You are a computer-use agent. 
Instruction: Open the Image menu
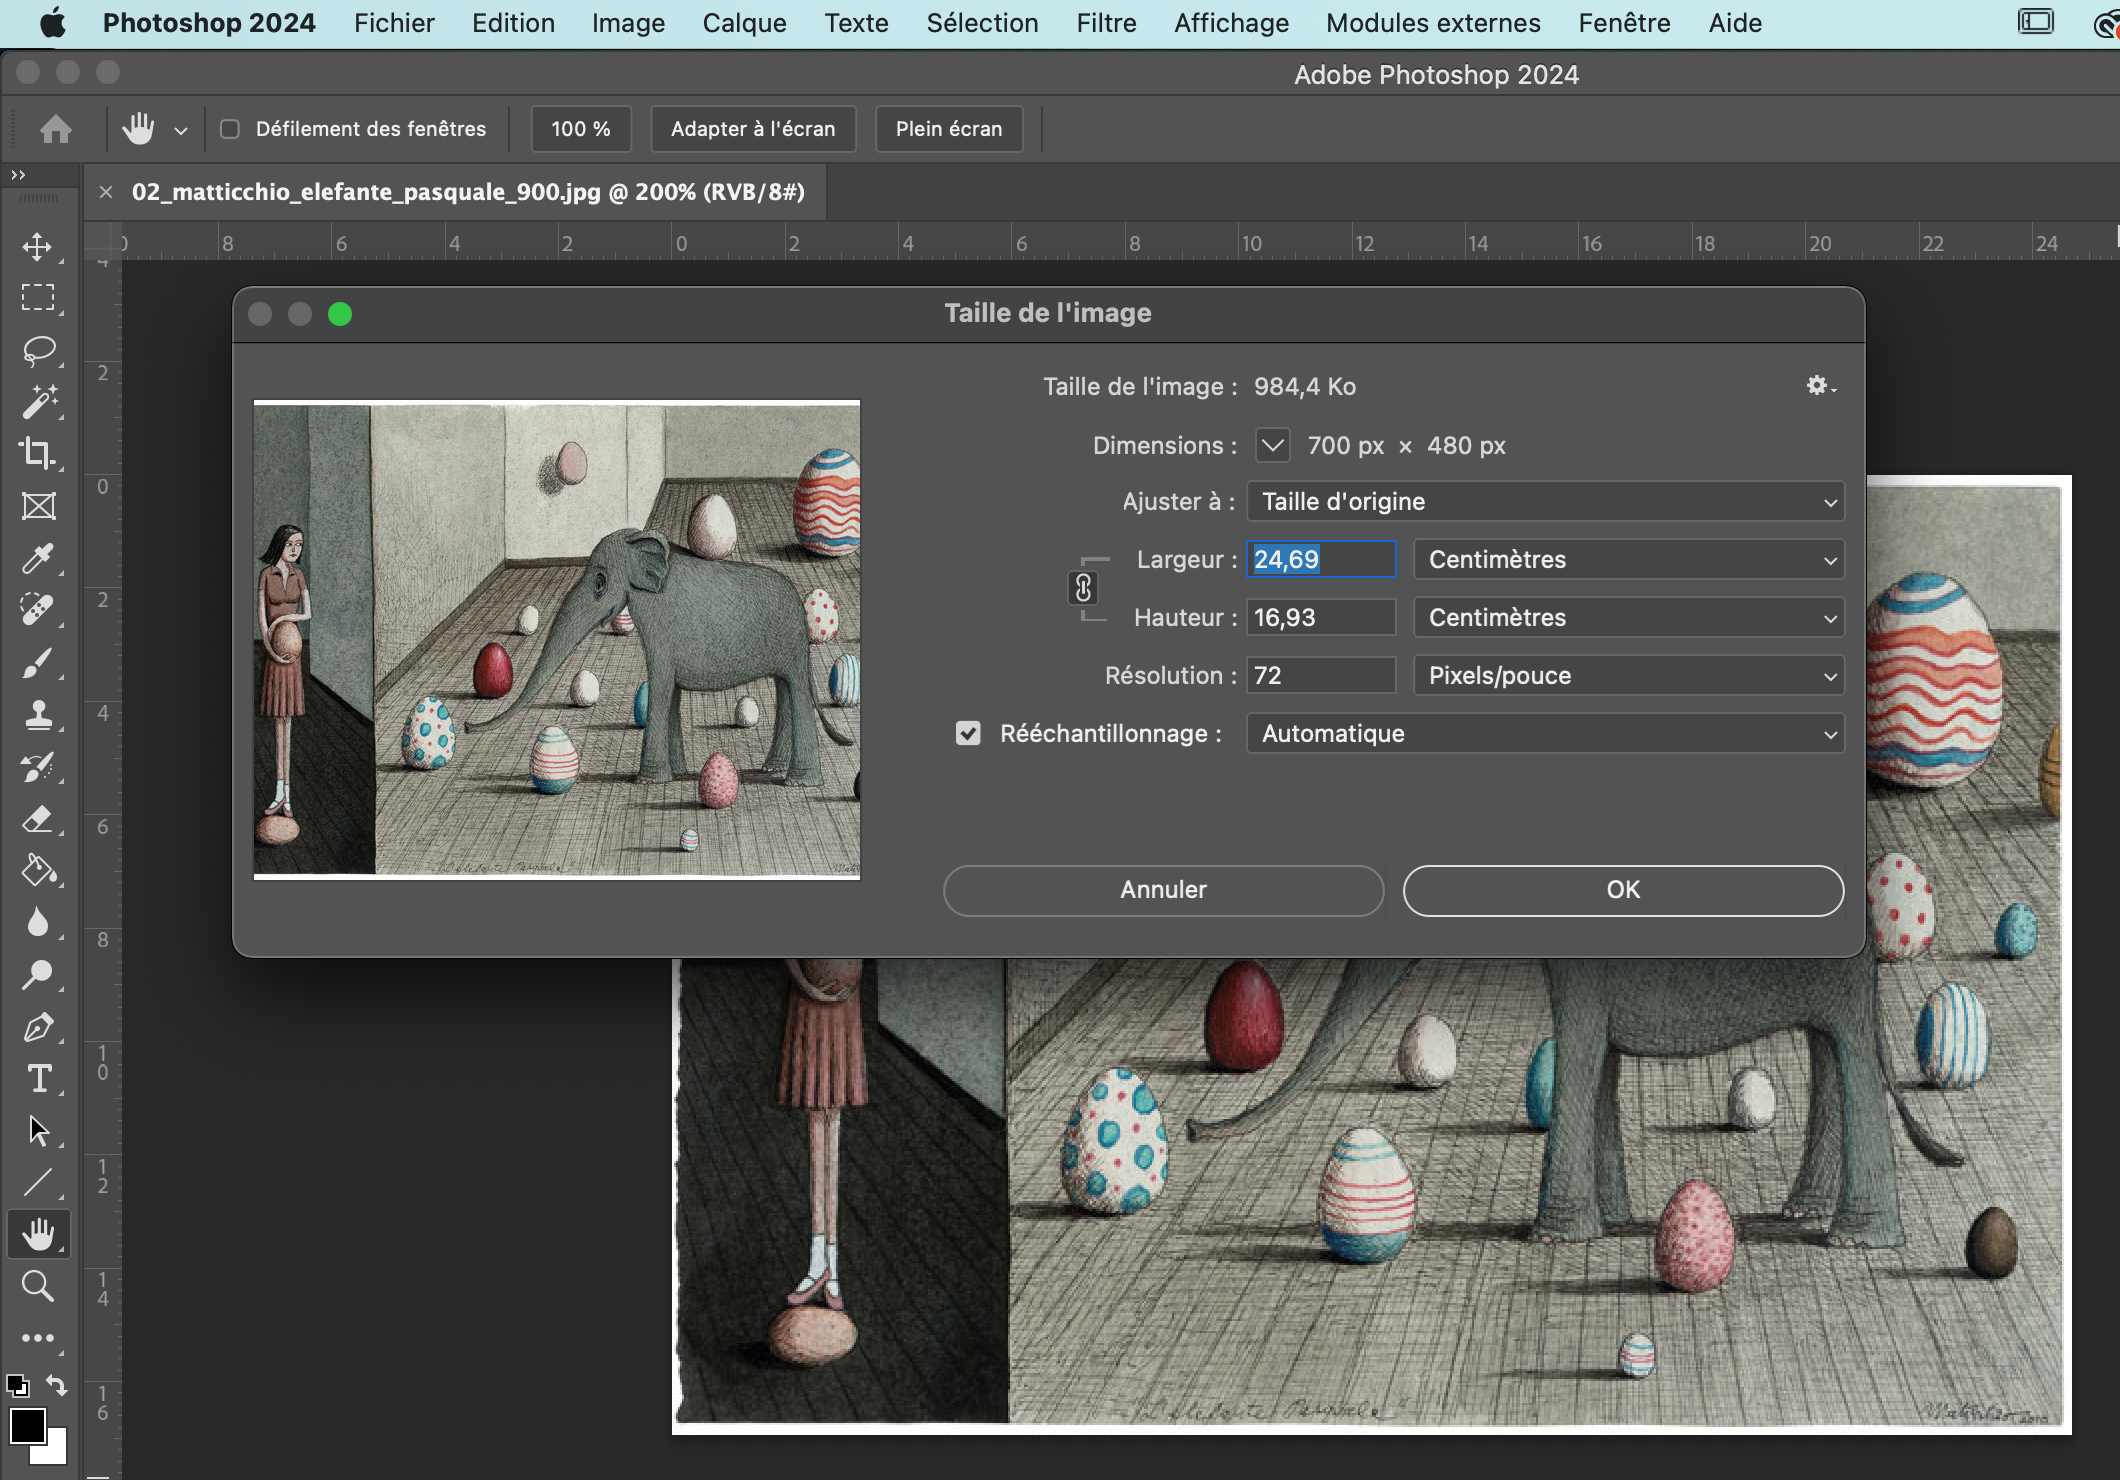point(628,23)
